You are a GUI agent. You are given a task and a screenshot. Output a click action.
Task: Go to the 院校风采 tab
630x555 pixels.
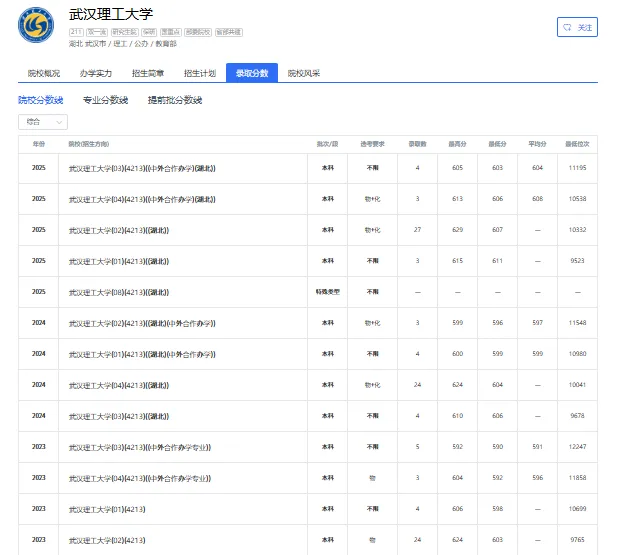304,73
